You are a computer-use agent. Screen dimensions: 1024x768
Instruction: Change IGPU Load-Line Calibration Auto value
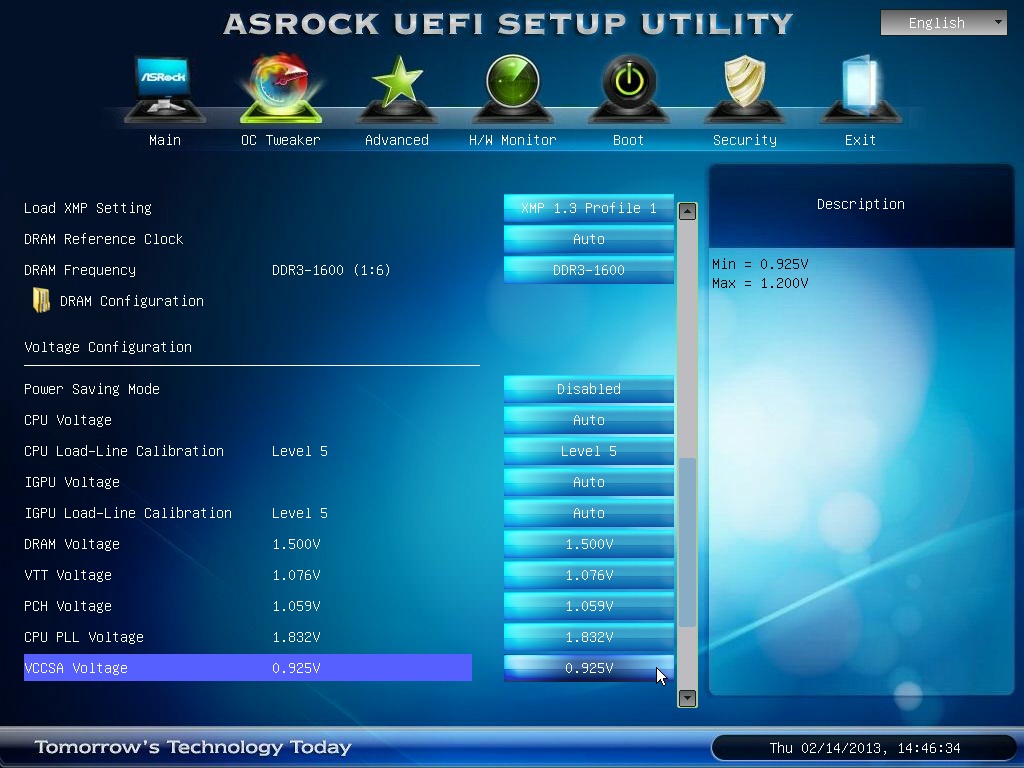click(588, 513)
